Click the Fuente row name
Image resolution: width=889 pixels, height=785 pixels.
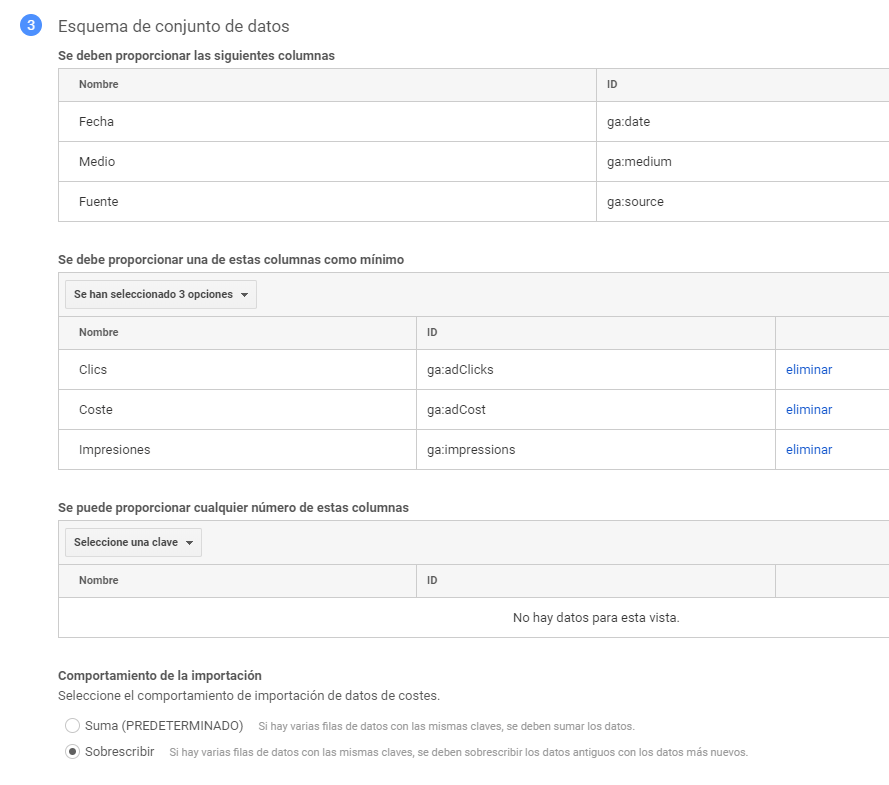click(x=99, y=202)
